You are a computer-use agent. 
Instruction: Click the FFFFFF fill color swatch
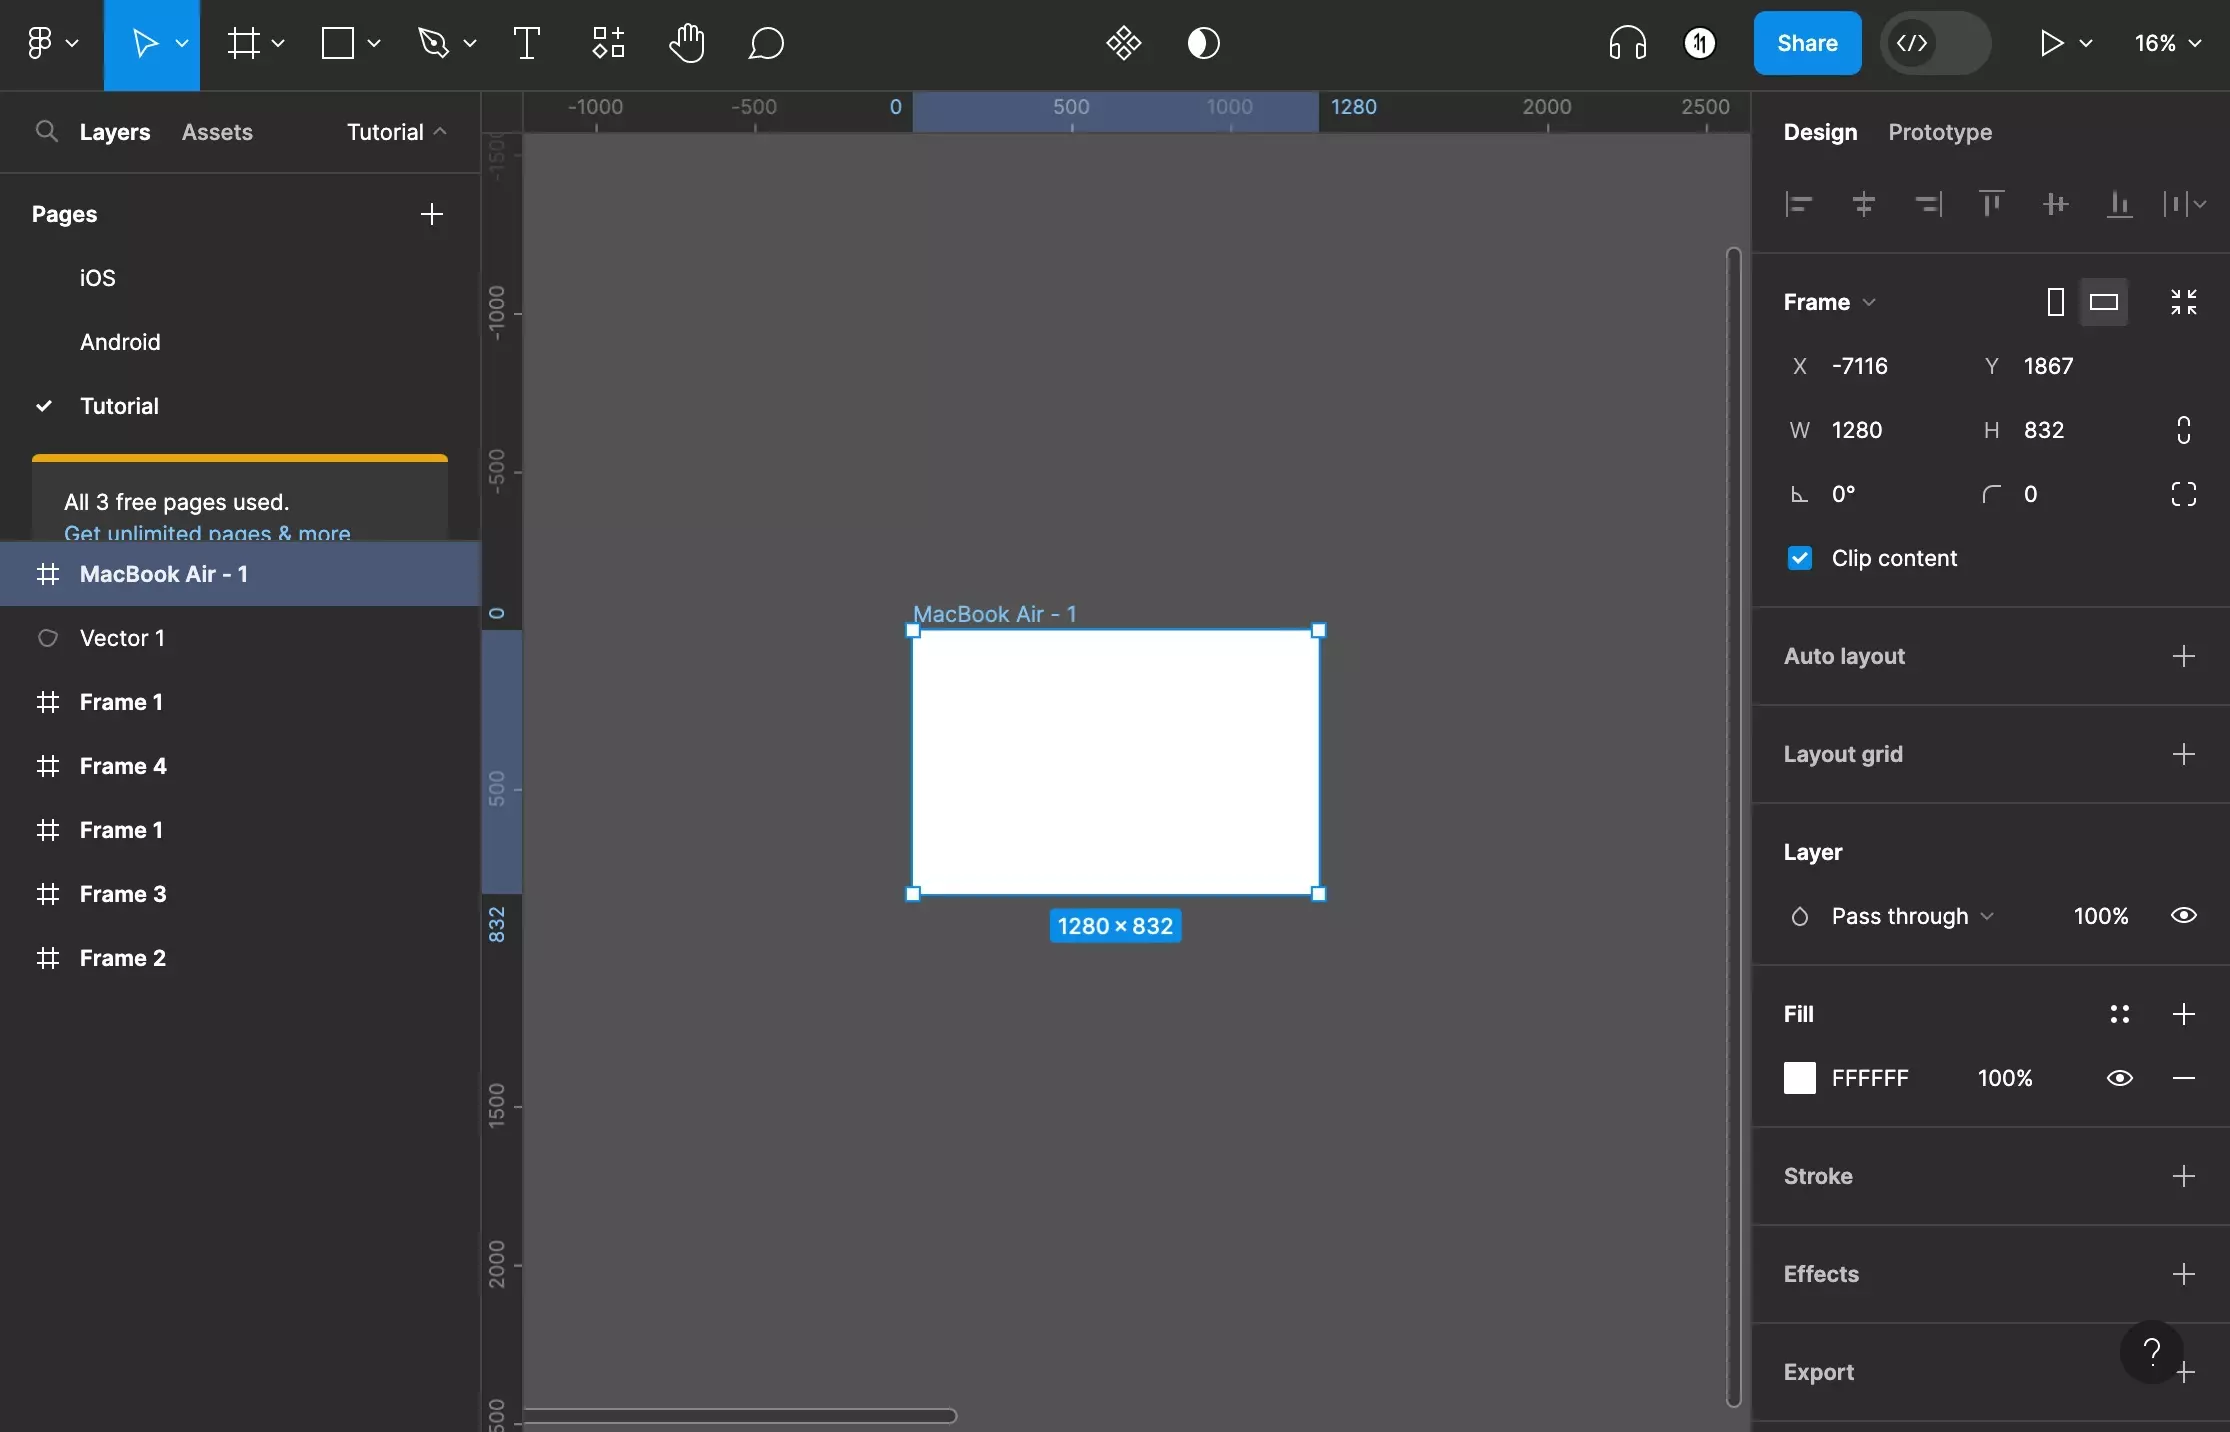1799,1078
